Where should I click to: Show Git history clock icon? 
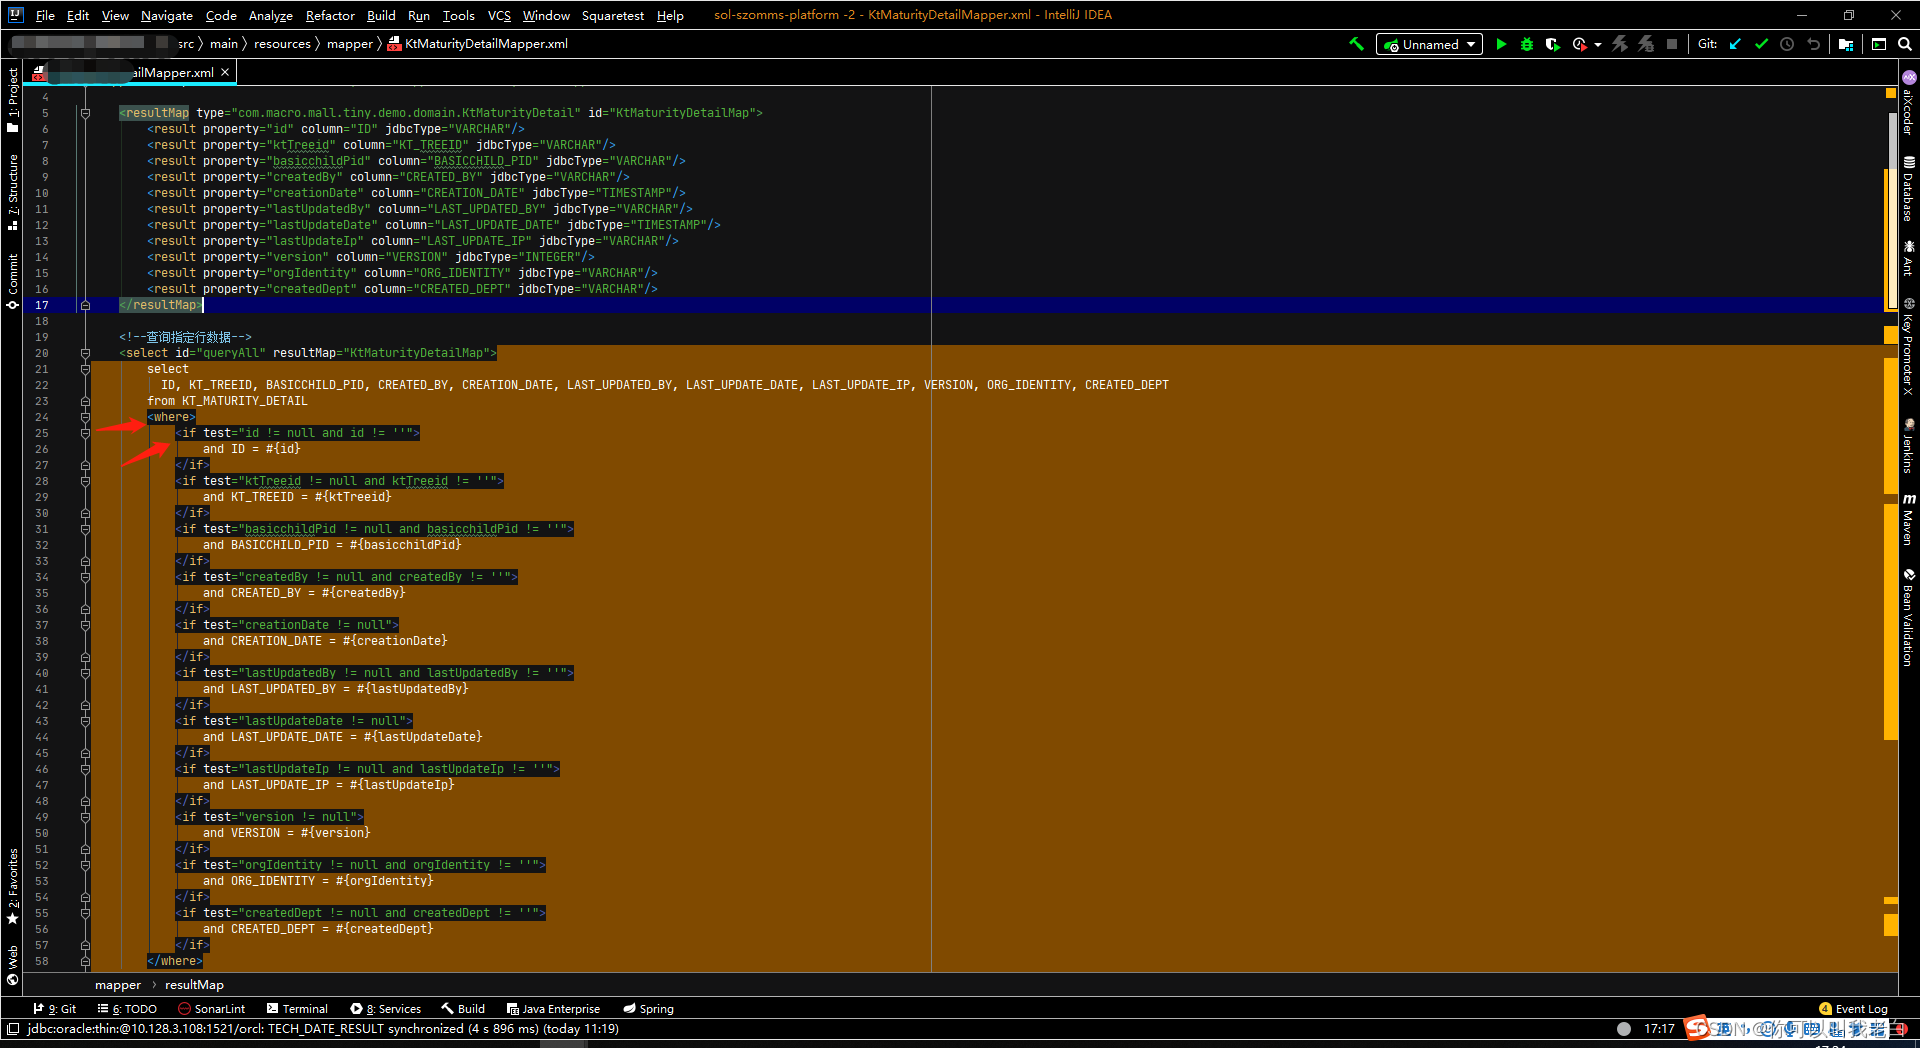tap(1787, 44)
